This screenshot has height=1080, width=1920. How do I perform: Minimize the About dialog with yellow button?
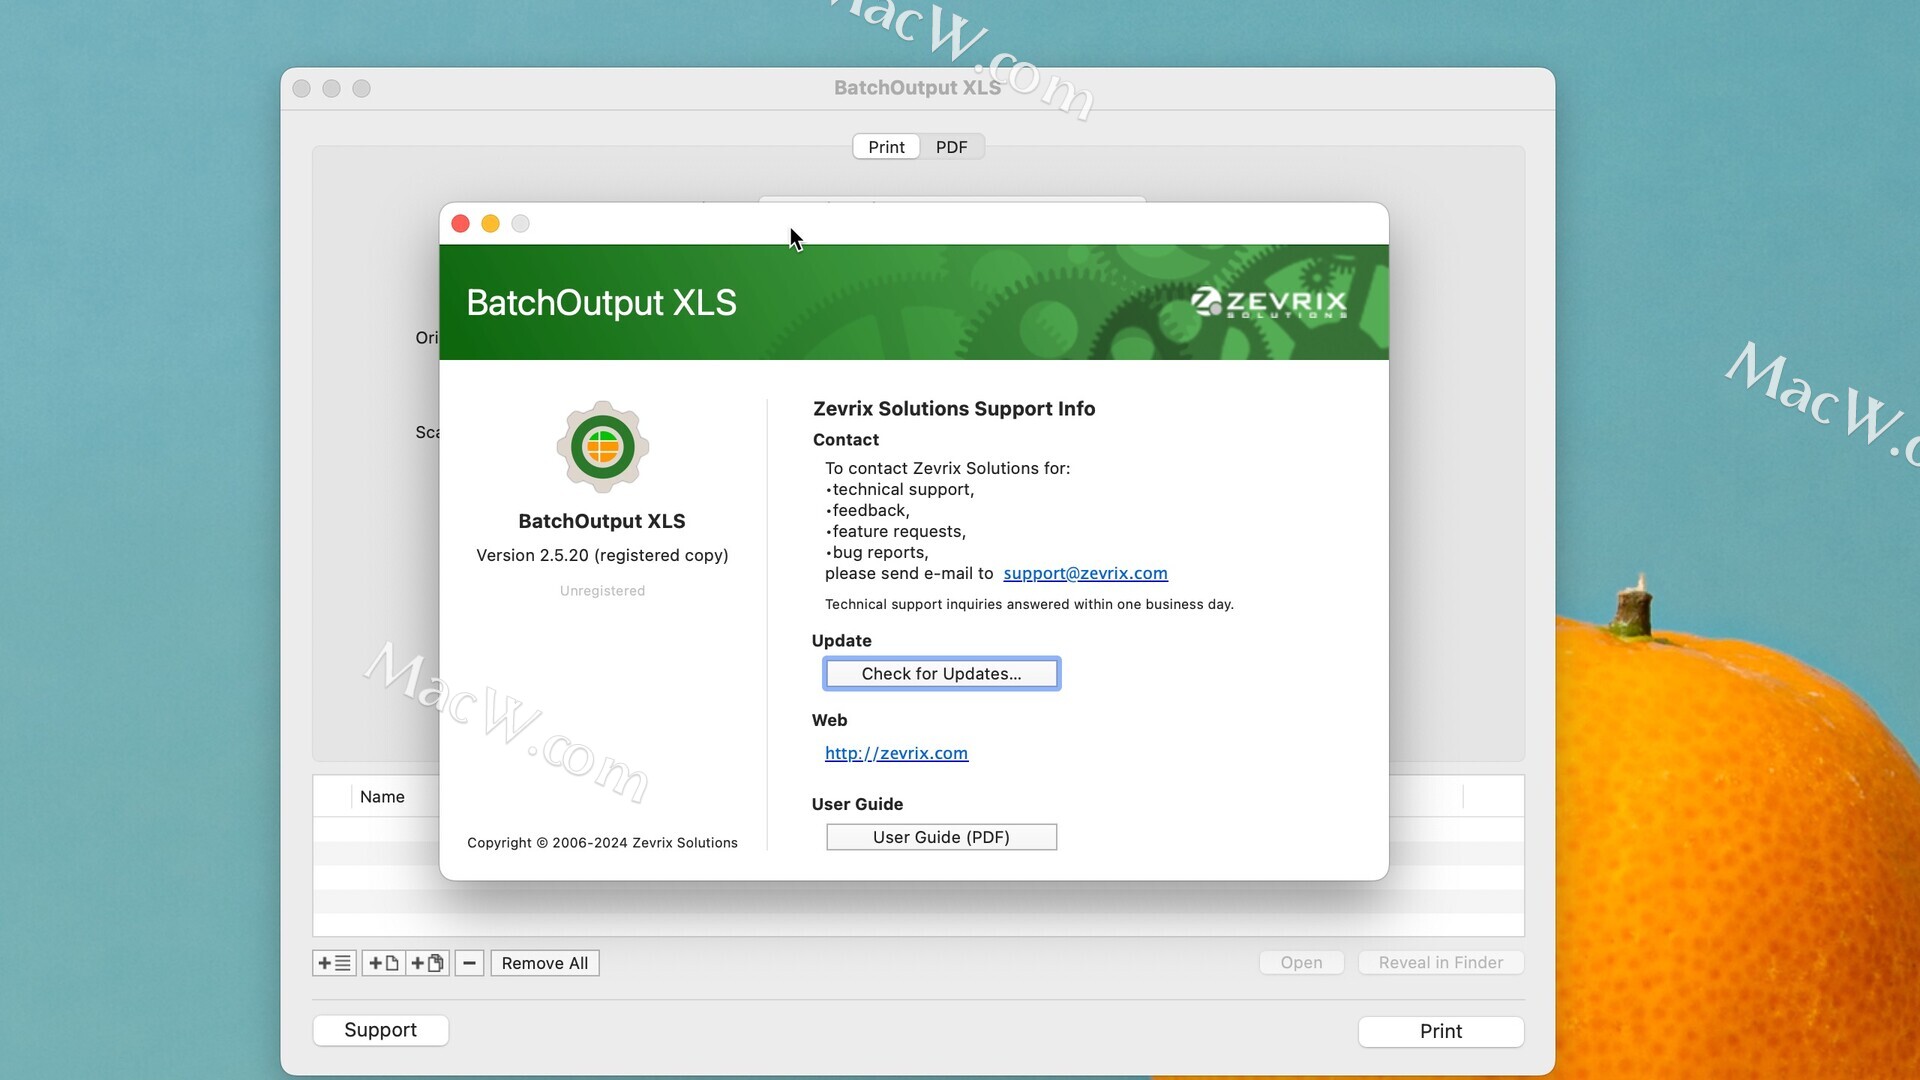[x=491, y=224]
